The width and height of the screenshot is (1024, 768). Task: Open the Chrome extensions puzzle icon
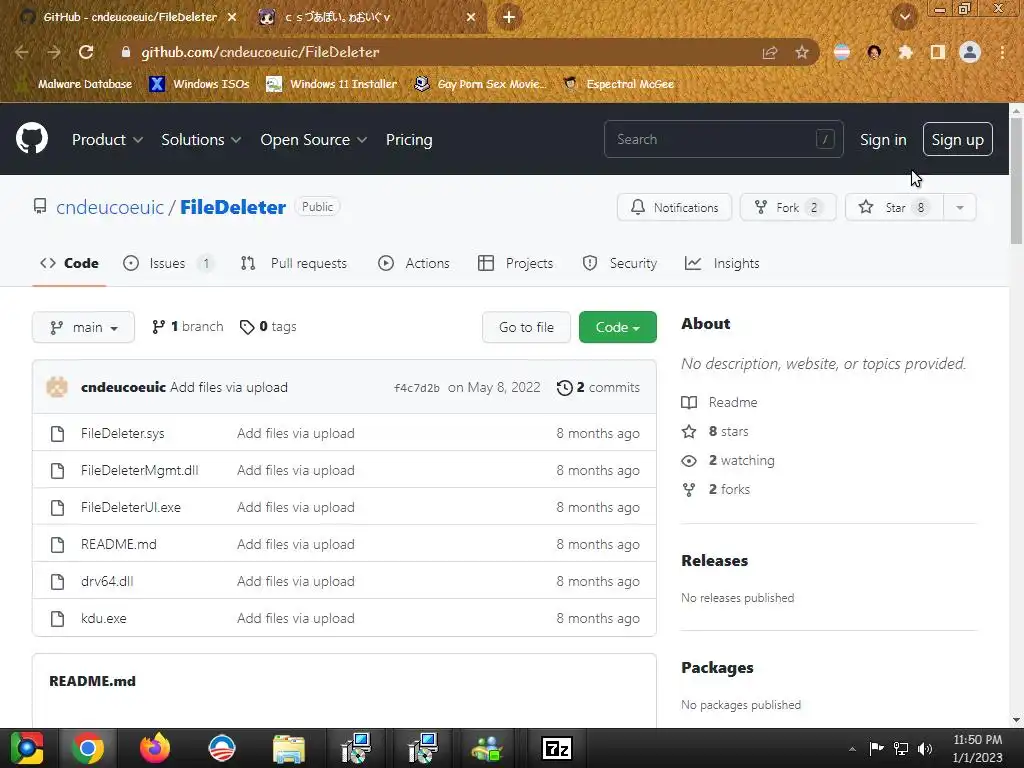coord(906,52)
